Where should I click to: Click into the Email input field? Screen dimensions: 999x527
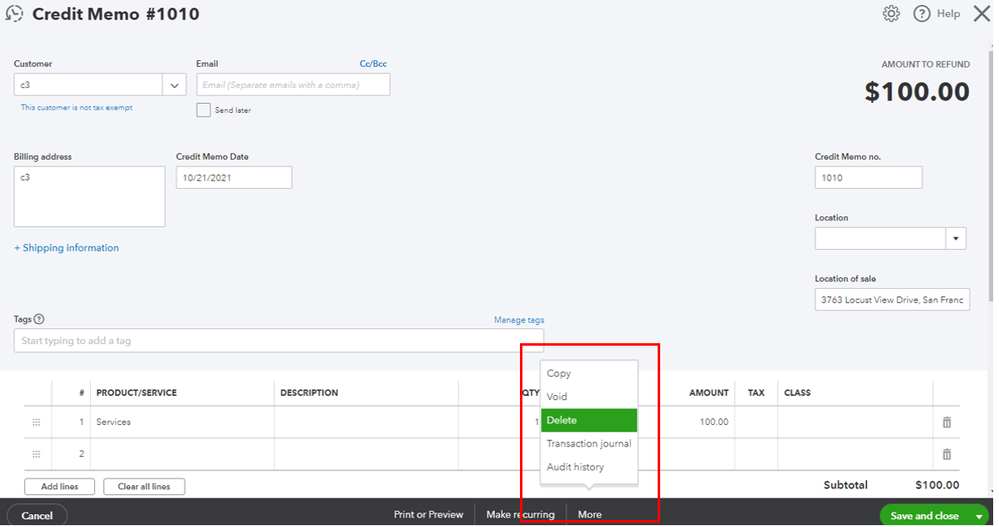pyautogui.click(x=293, y=85)
